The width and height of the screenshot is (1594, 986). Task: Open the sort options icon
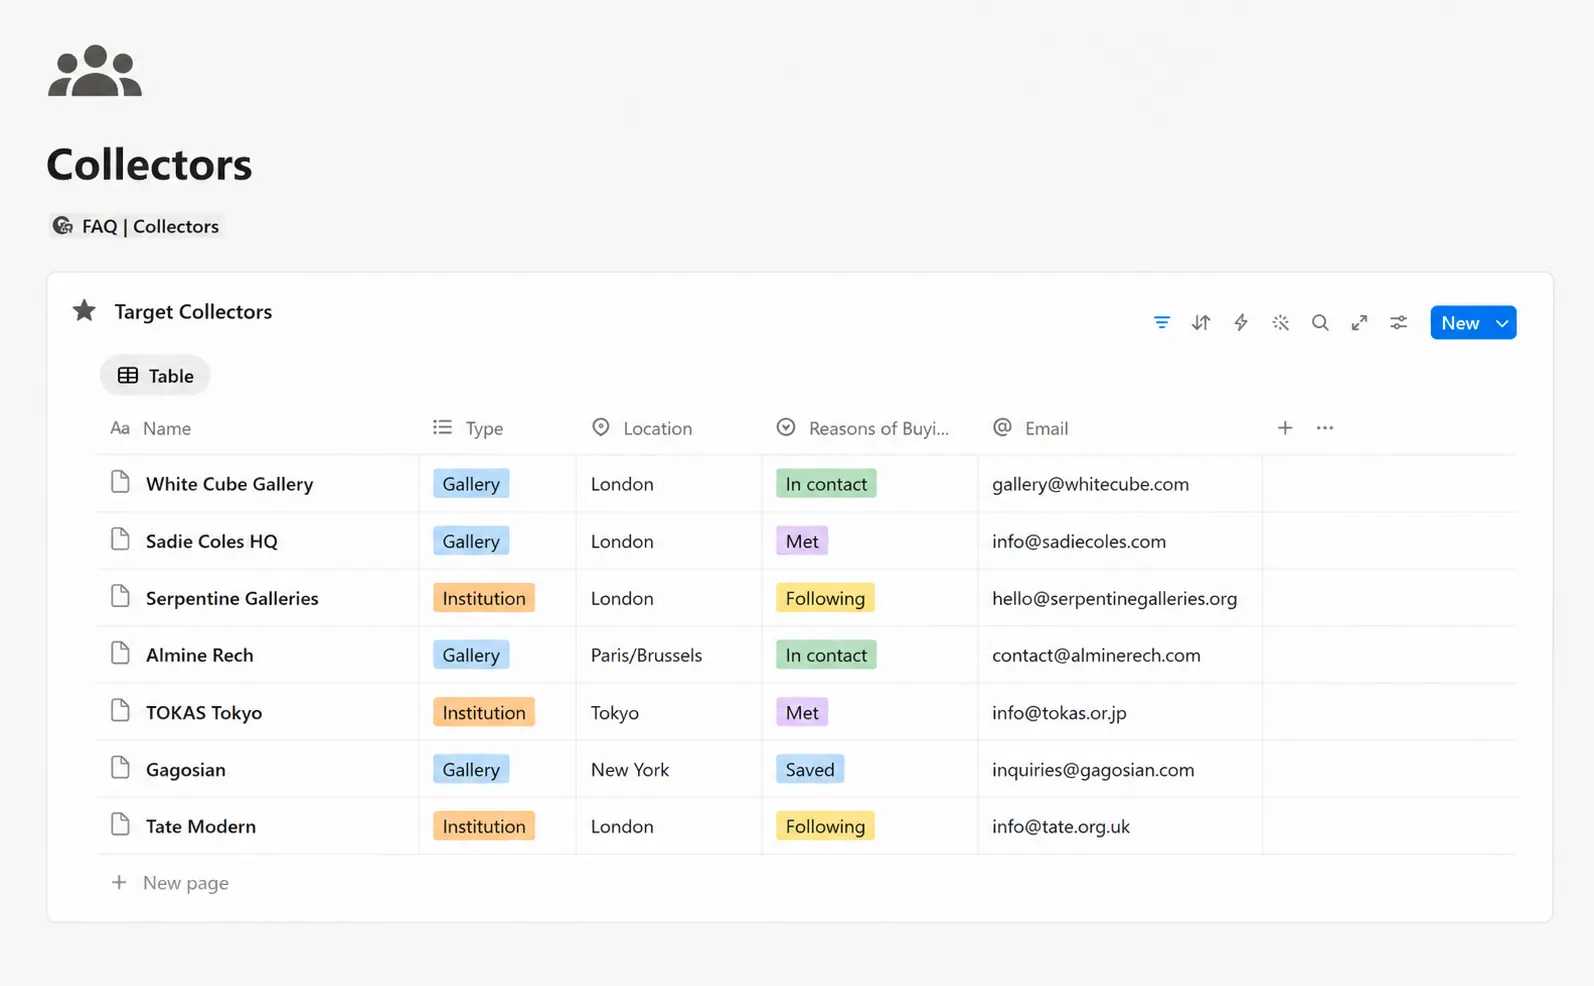click(x=1201, y=323)
